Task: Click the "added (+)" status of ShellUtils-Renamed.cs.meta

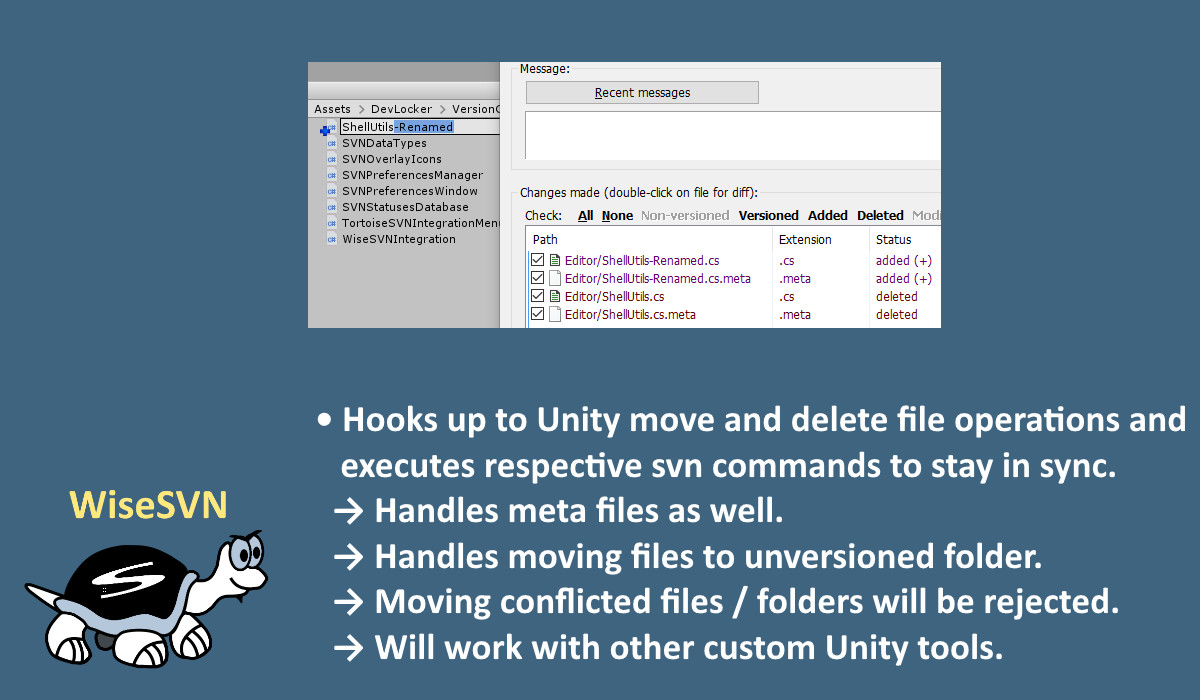Action: click(x=904, y=279)
